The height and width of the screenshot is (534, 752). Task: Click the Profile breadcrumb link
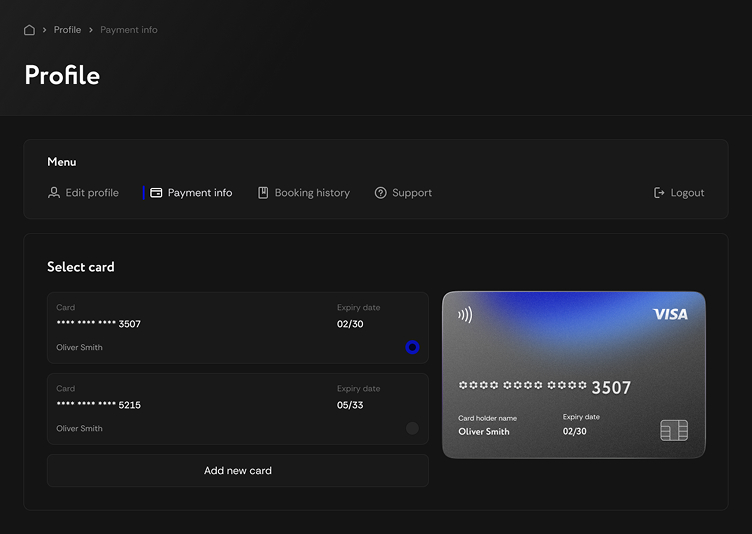pyautogui.click(x=67, y=30)
